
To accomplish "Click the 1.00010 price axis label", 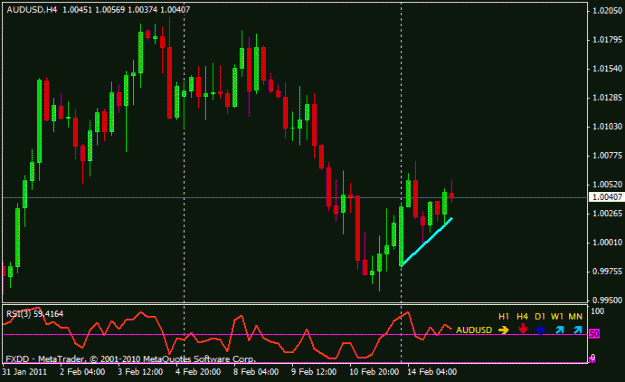I will [x=607, y=242].
